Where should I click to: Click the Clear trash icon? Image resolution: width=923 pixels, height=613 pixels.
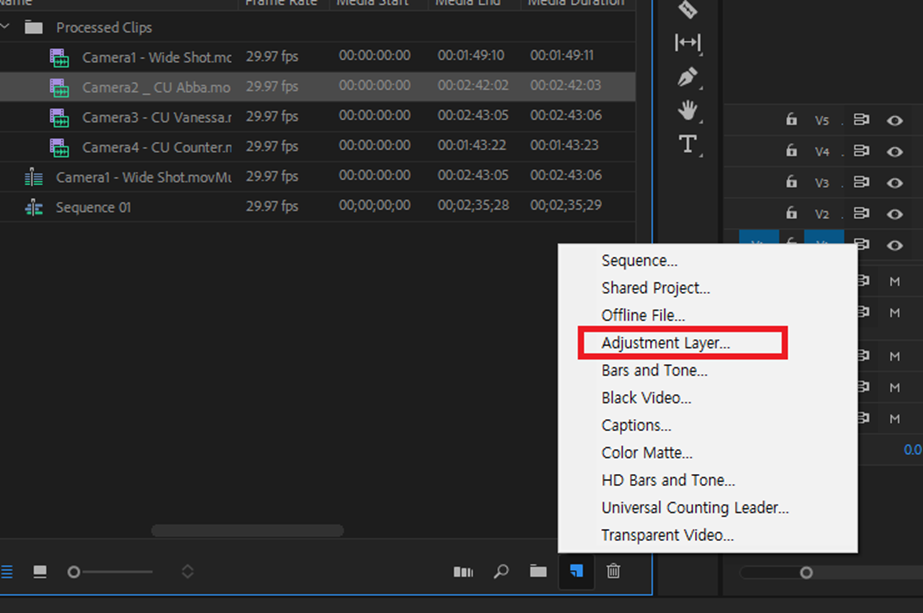(613, 571)
